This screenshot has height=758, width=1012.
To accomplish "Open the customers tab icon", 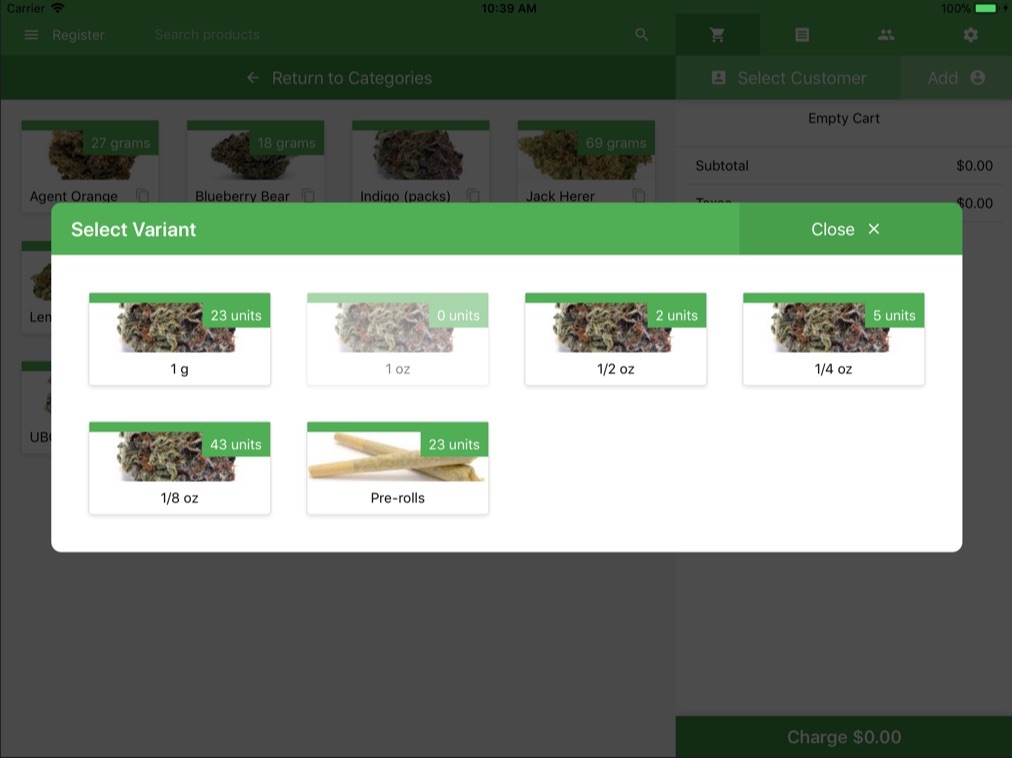I will (886, 35).
